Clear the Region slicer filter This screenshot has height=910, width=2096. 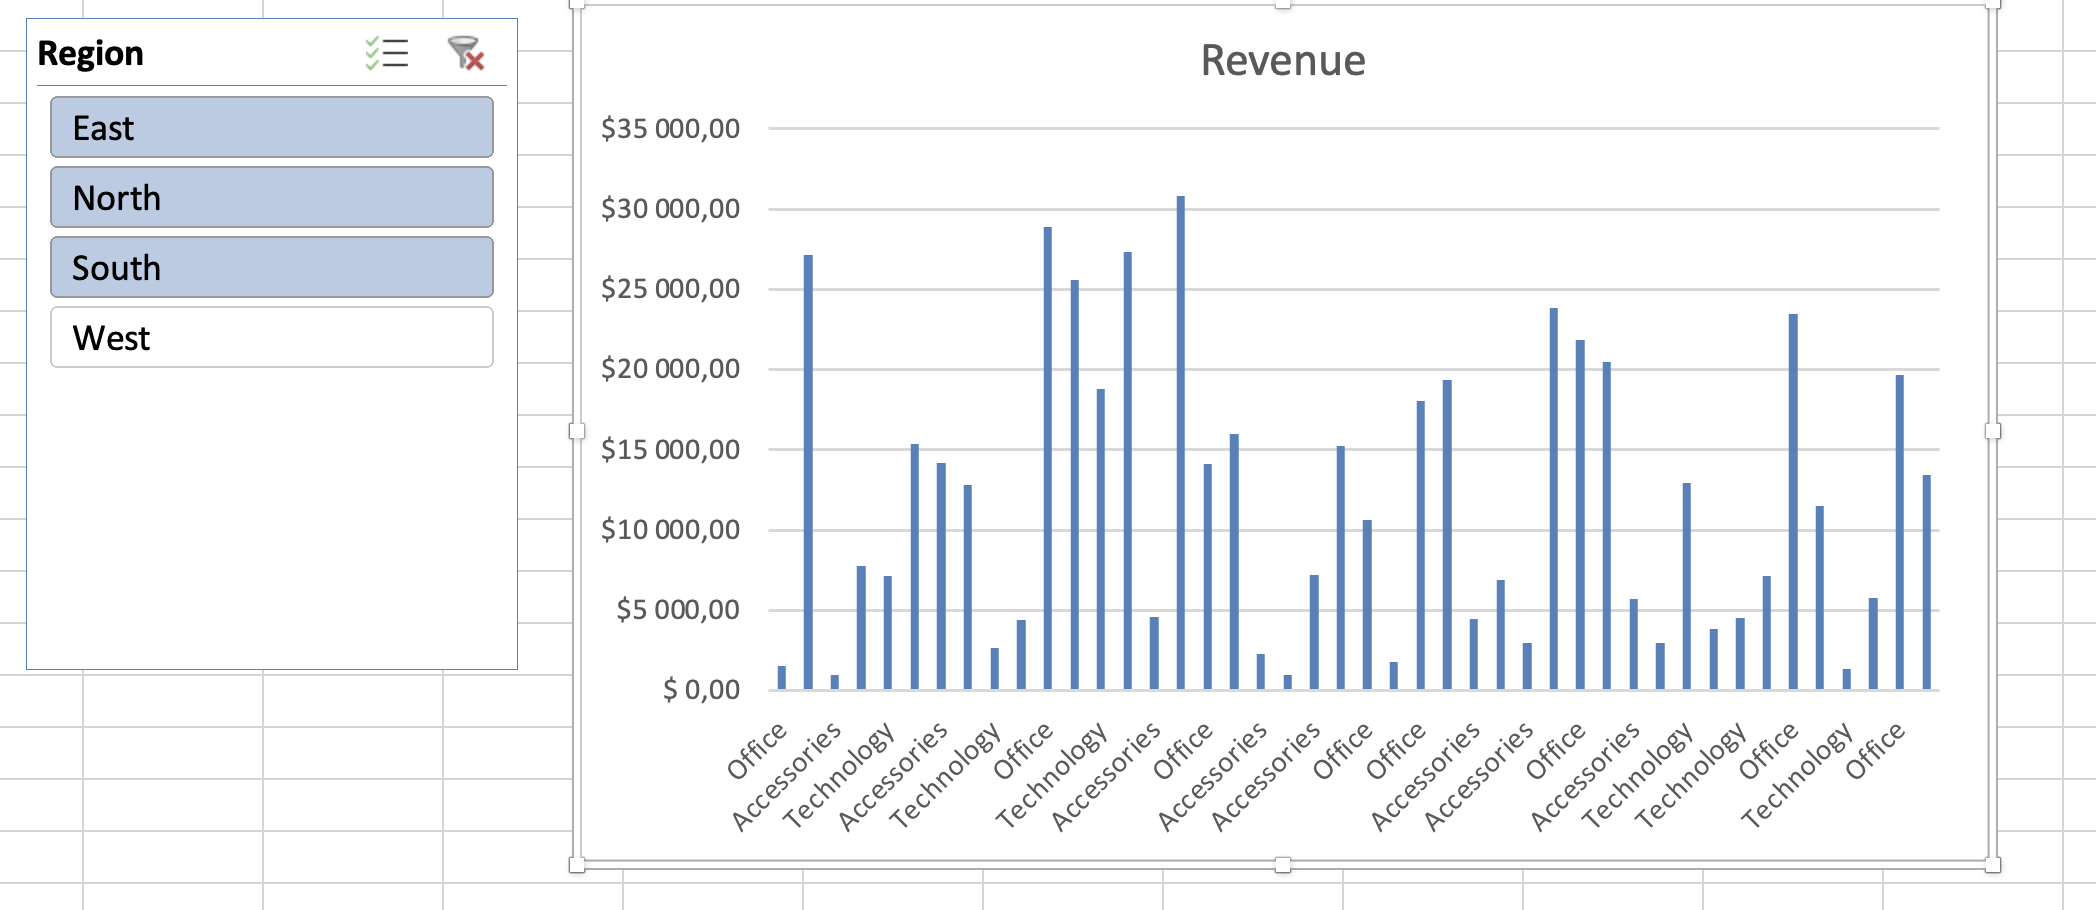click(x=466, y=53)
